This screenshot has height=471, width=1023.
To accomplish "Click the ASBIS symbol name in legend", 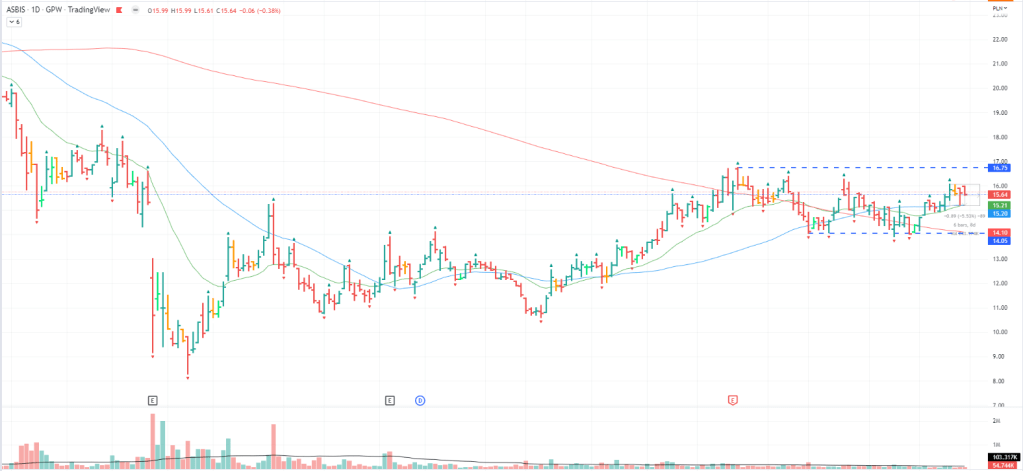I will (x=18, y=9).
